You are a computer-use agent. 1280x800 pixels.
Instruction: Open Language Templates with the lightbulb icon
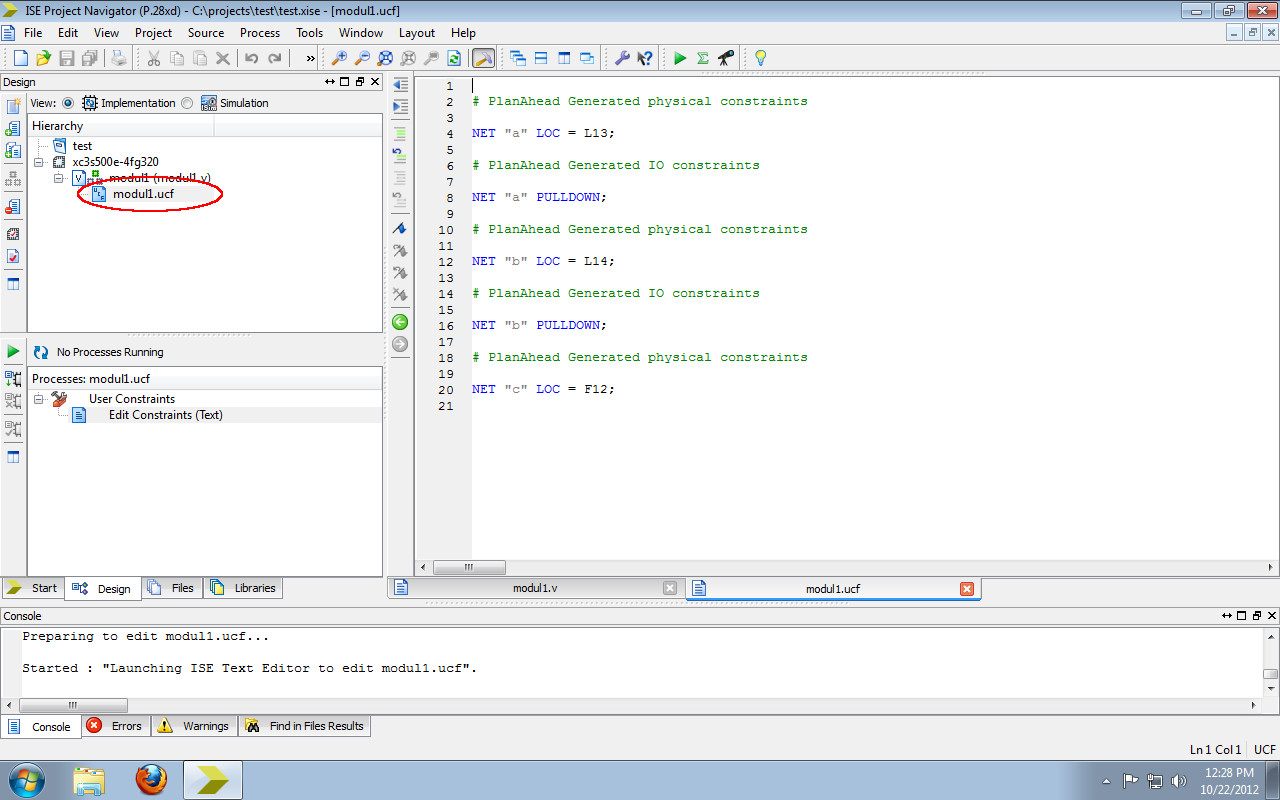point(760,57)
